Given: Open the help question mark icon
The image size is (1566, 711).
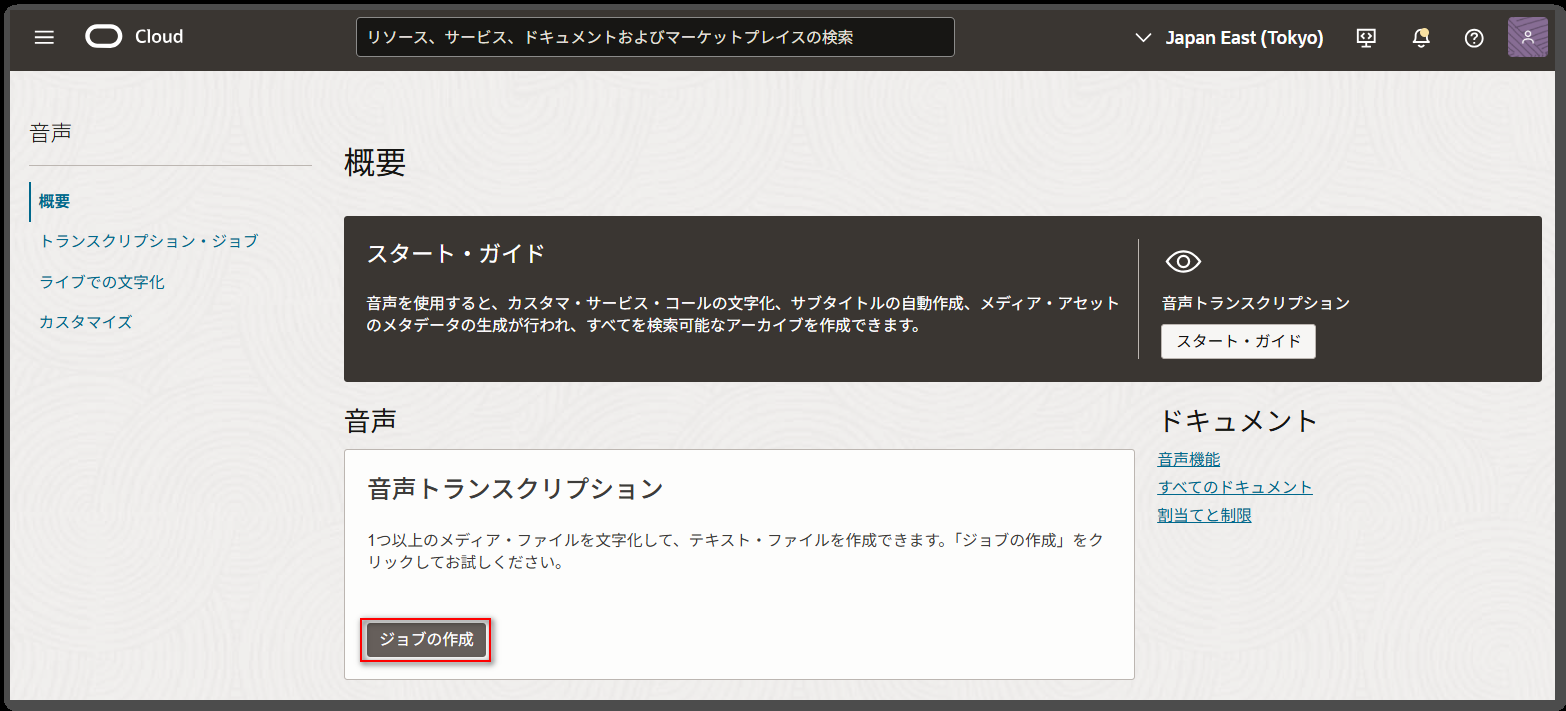Looking at the screenshot, I should [1473, 38].
